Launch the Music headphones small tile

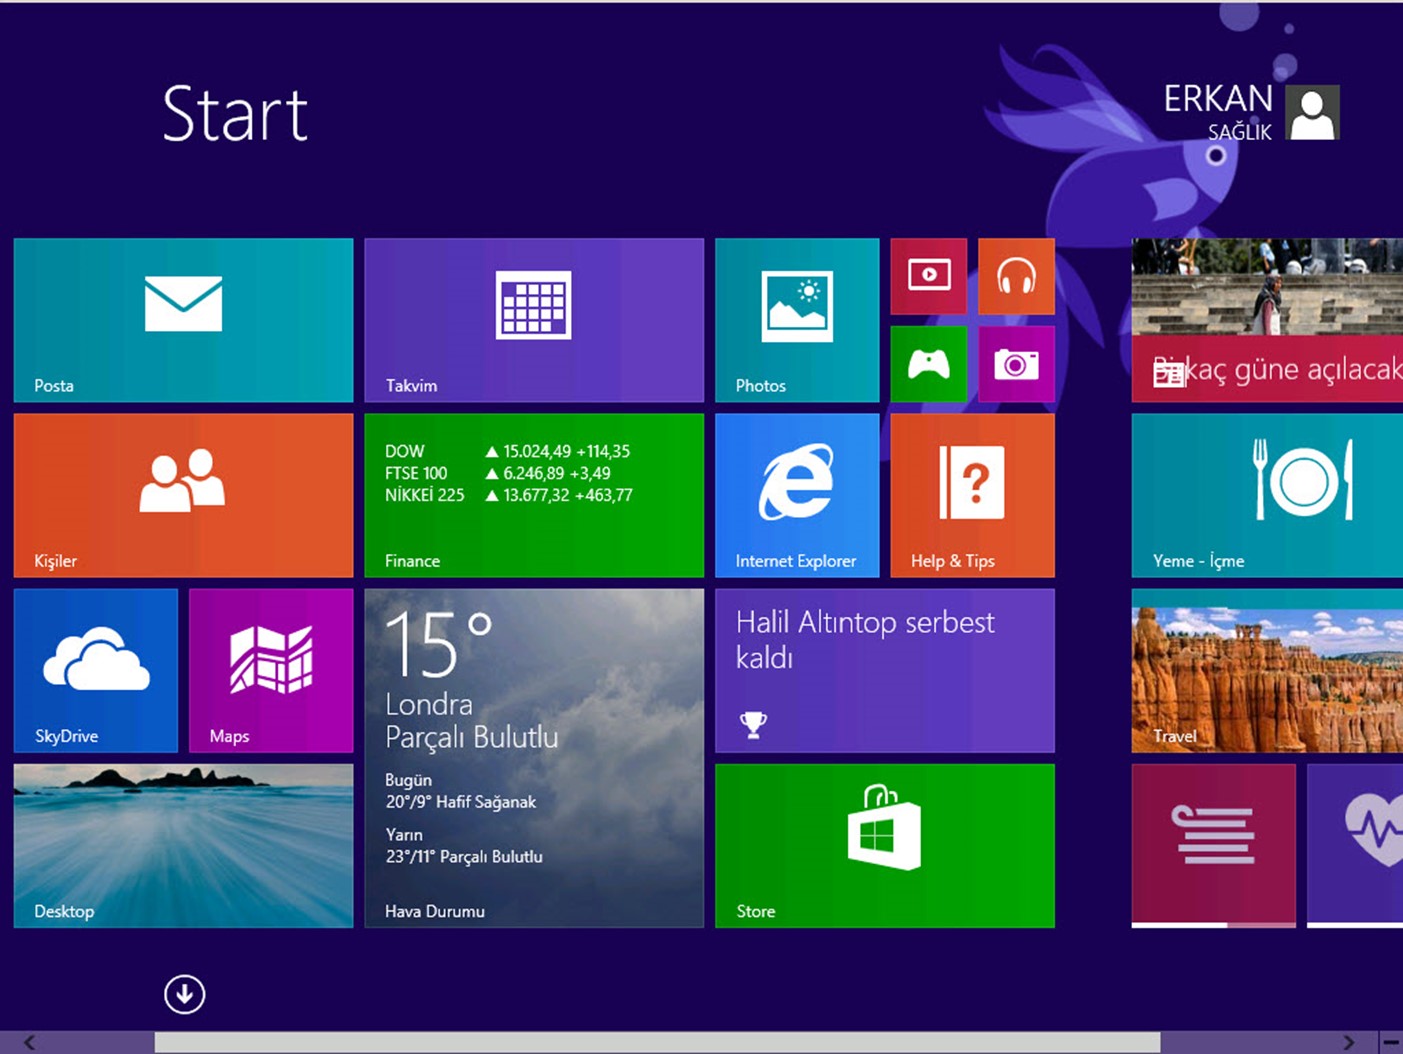(x=1016, y=276)
